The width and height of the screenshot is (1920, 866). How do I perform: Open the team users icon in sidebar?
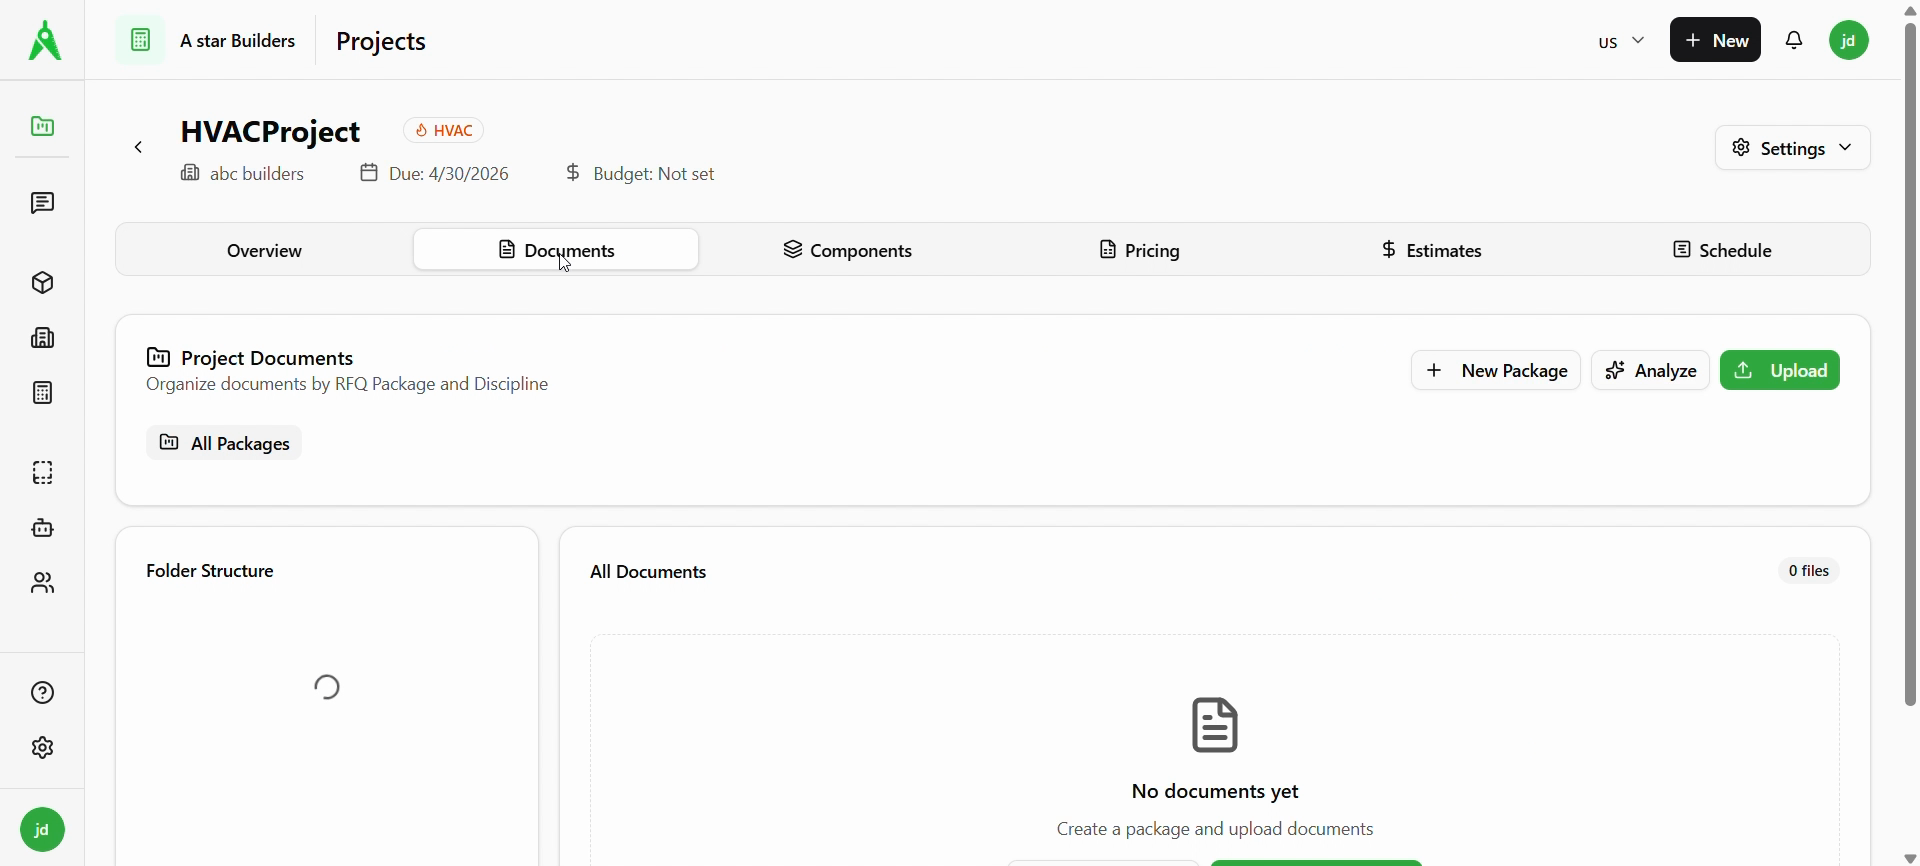pos(42,583)
